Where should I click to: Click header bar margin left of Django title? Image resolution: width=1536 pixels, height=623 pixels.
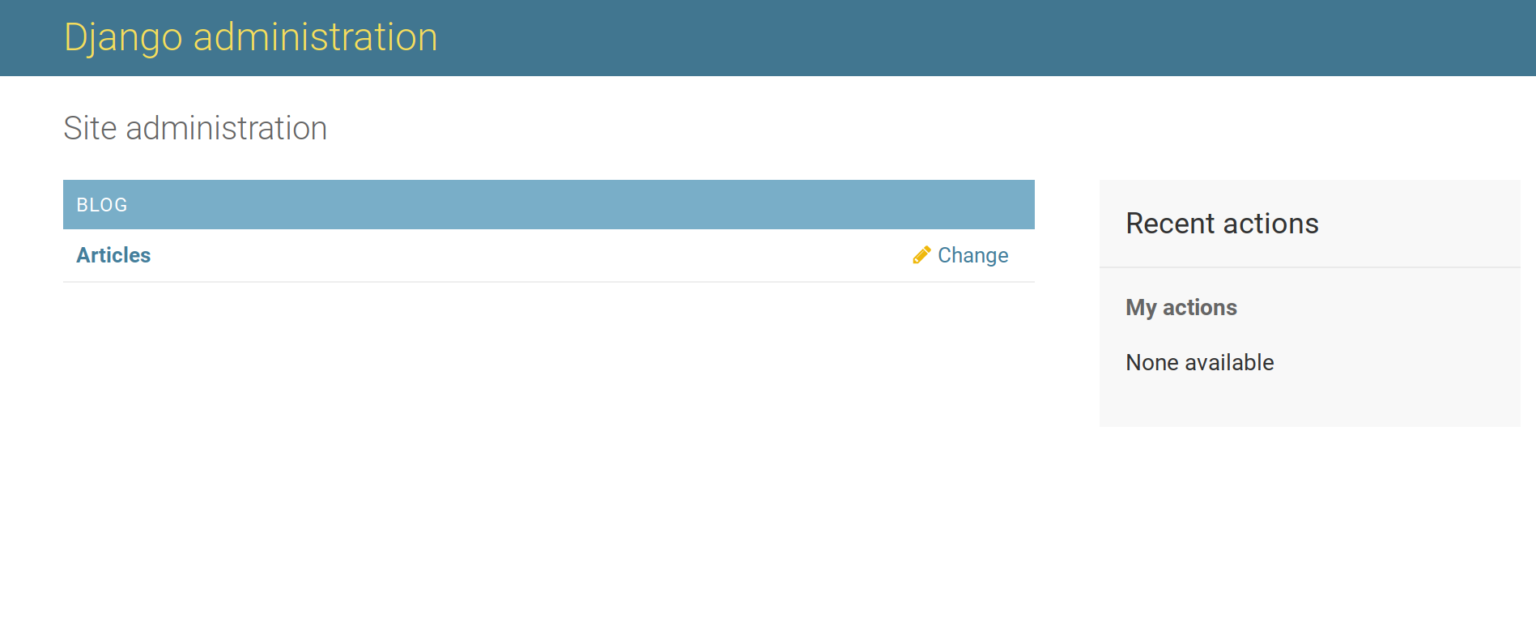30,37
